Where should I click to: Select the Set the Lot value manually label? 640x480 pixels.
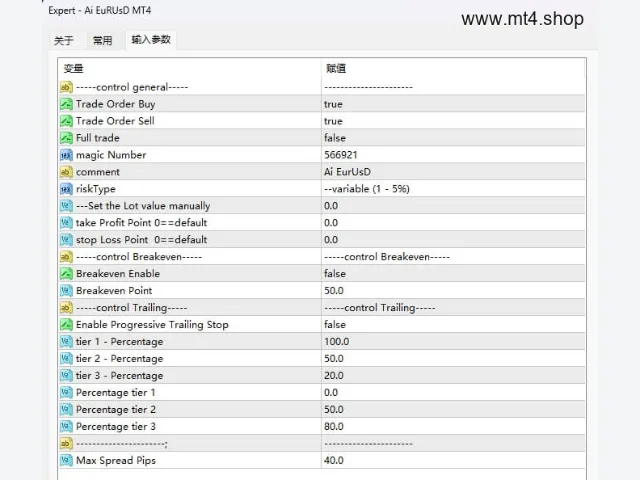pos(143,206)
